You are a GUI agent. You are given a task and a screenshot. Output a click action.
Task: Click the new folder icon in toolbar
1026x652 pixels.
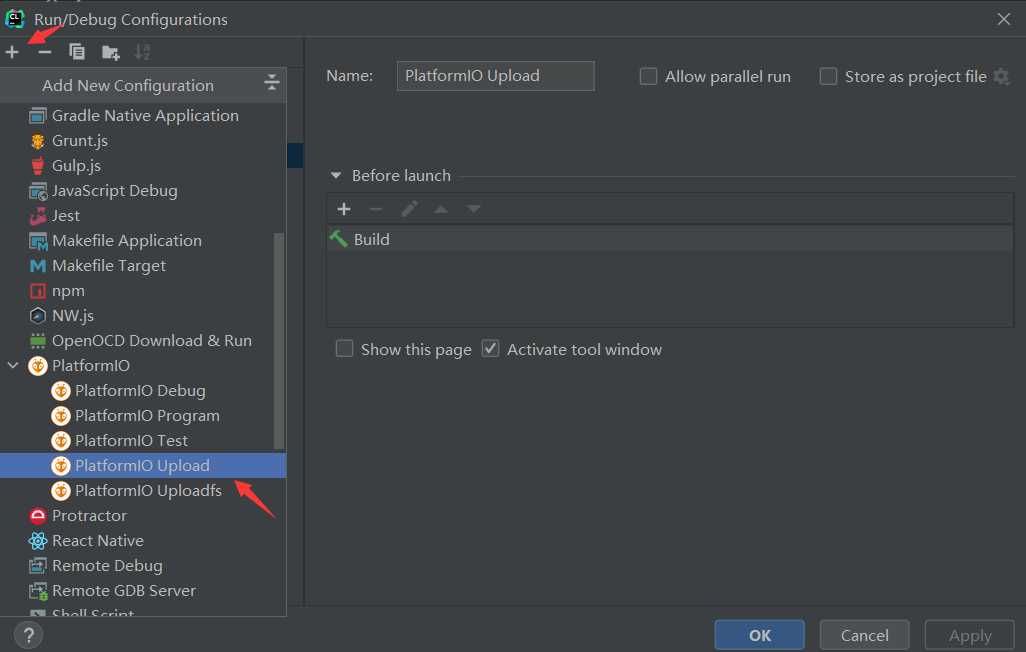tap(111, 52)
